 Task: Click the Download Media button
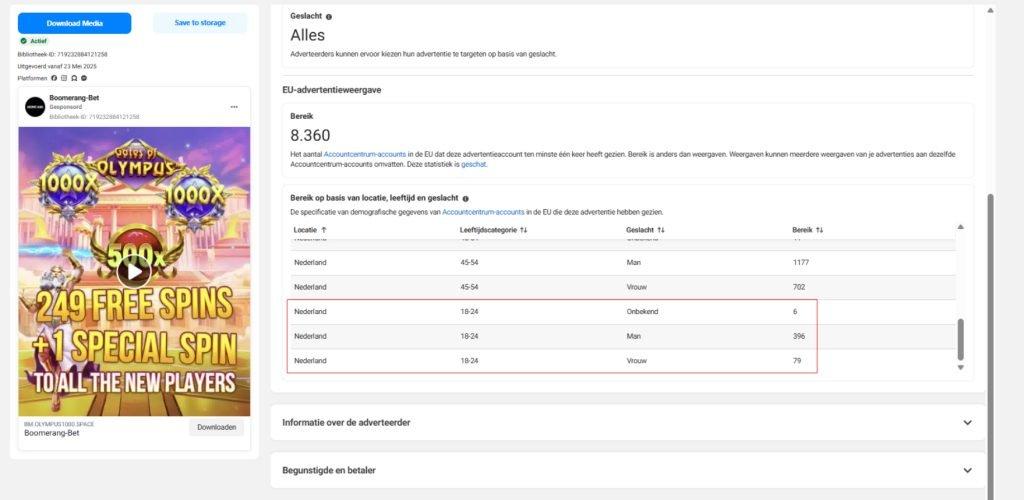tap(74, 23)
